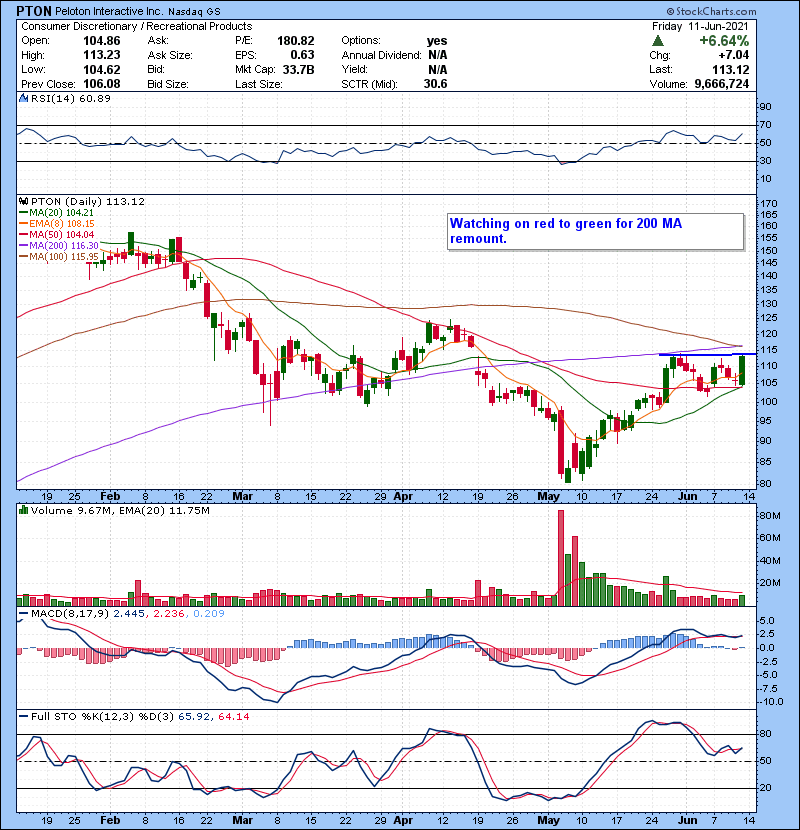
Task: Click the Options value yes
Action: (437, 41)
